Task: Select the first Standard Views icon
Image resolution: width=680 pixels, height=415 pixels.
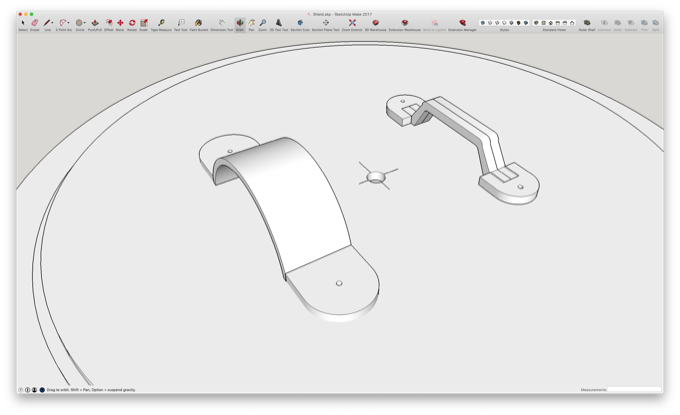Action: 536,23
